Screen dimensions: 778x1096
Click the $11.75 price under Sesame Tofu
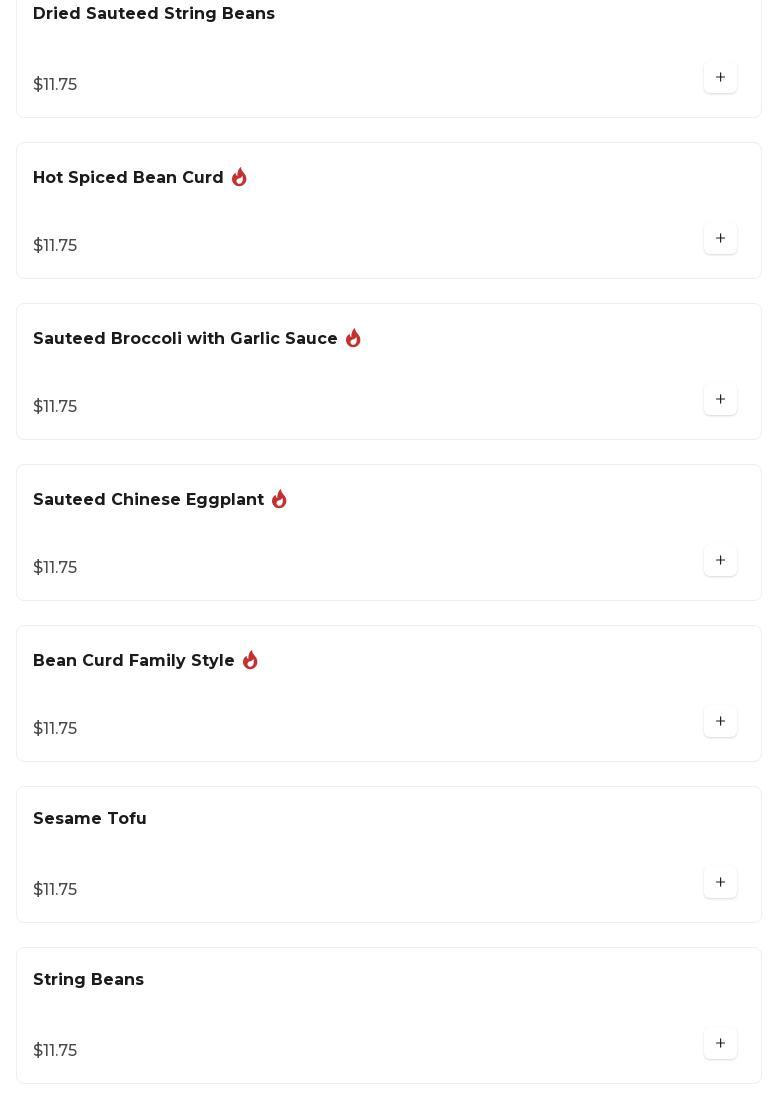coord(55,889)
